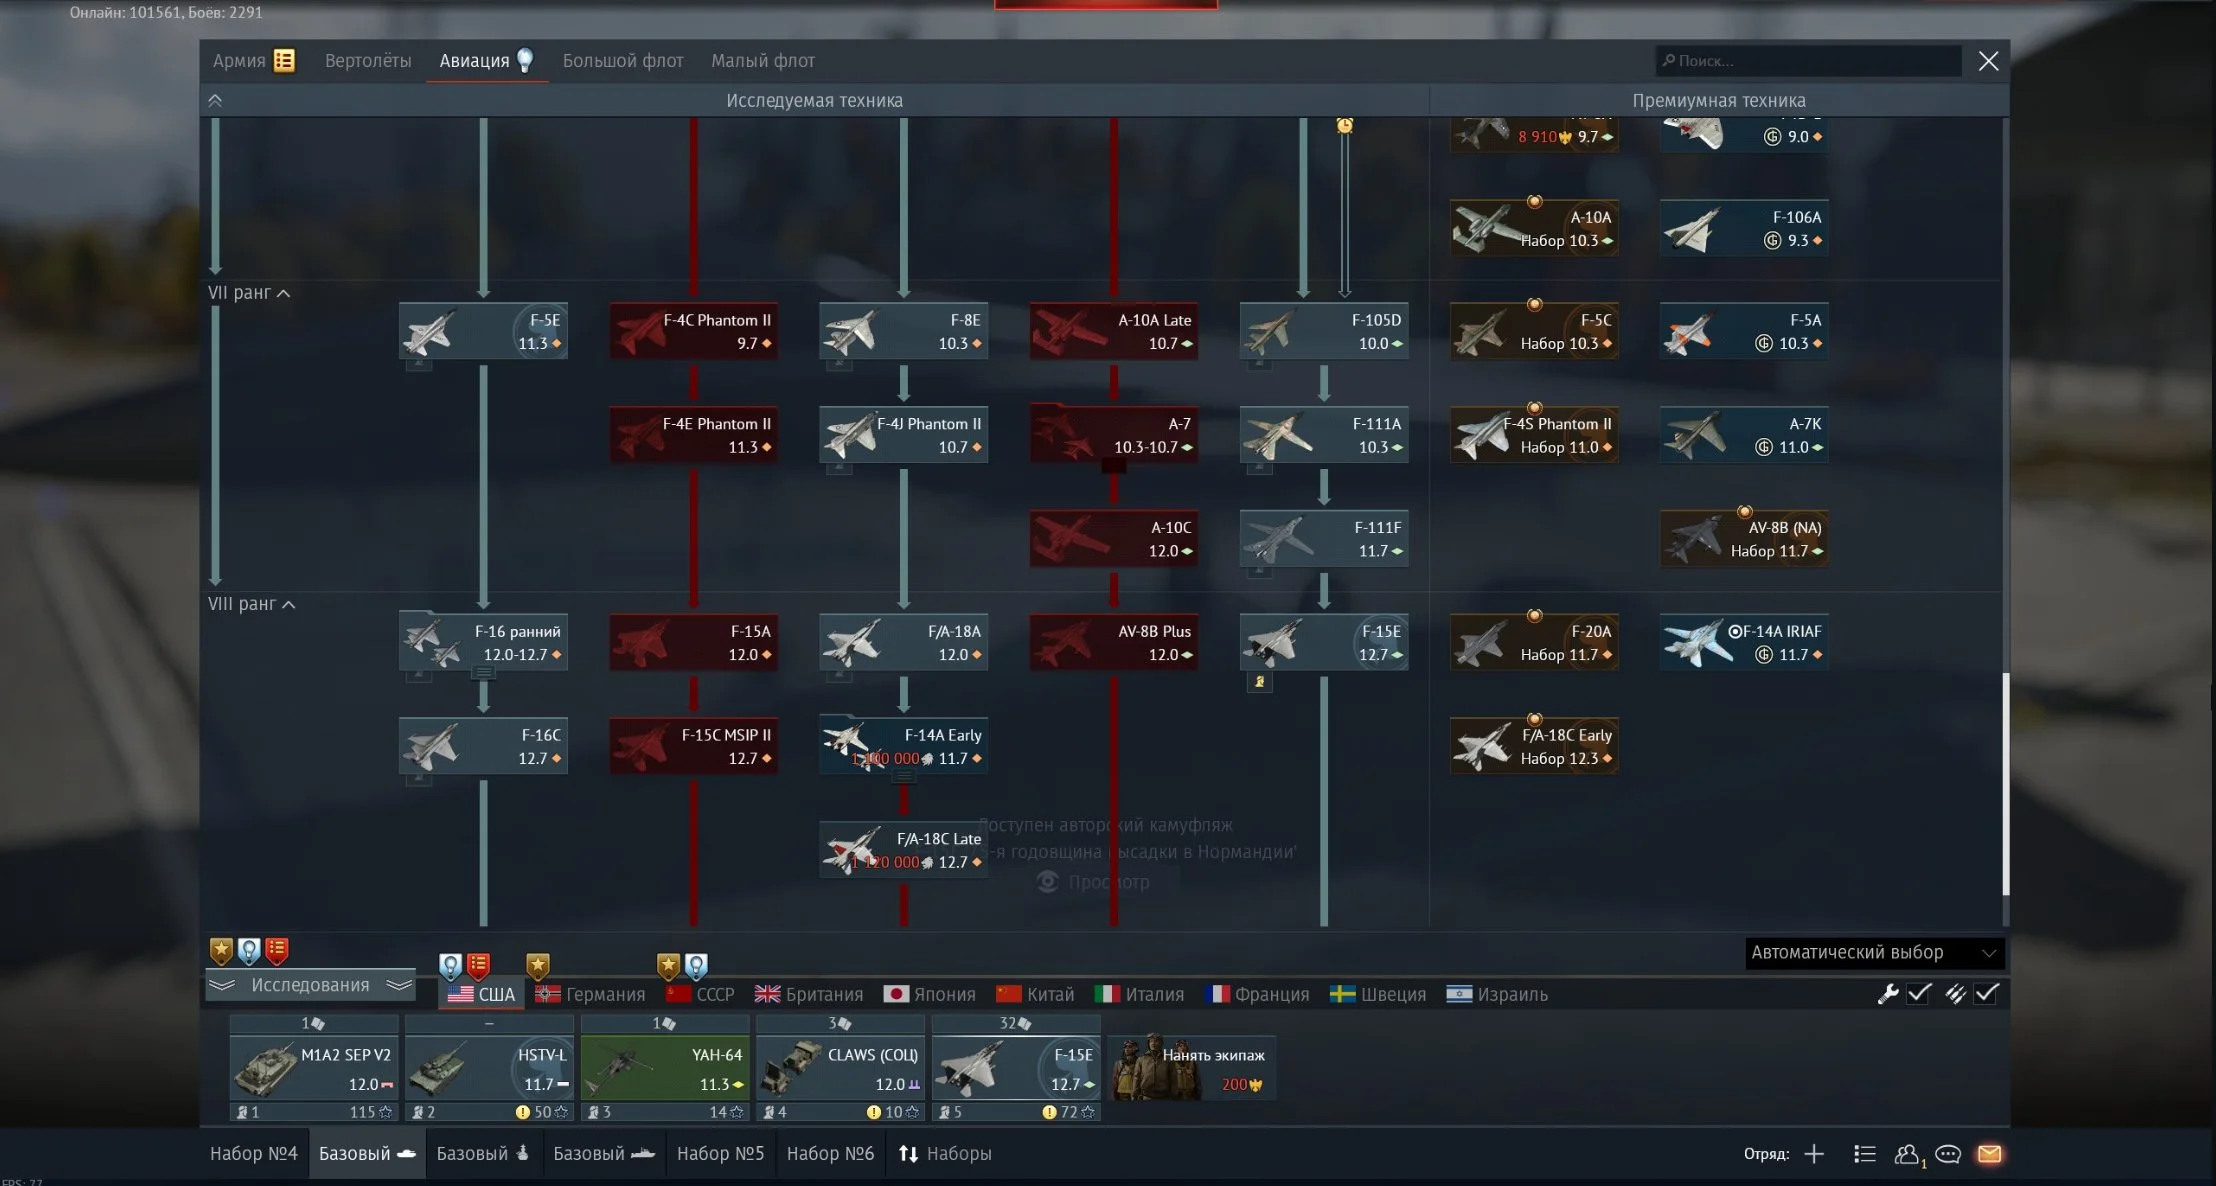This screenshot has height=1186, width=2216.
Task: Open the Автоматический выбор dropdown
Action: [1874, 953]
